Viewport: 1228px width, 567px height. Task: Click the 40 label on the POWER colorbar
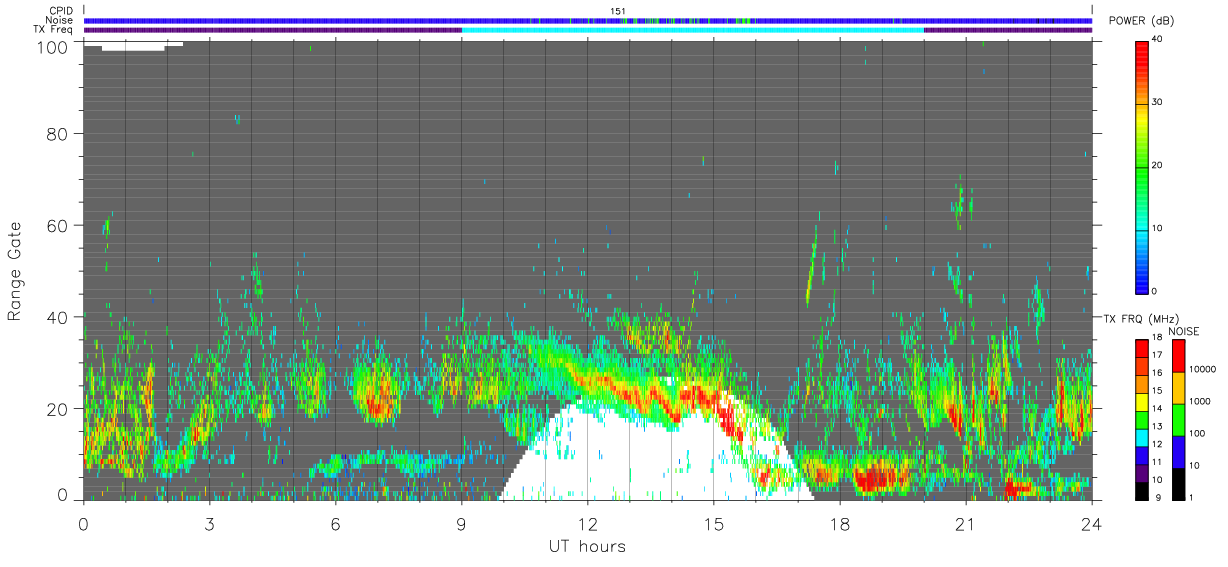[1156, 39]
